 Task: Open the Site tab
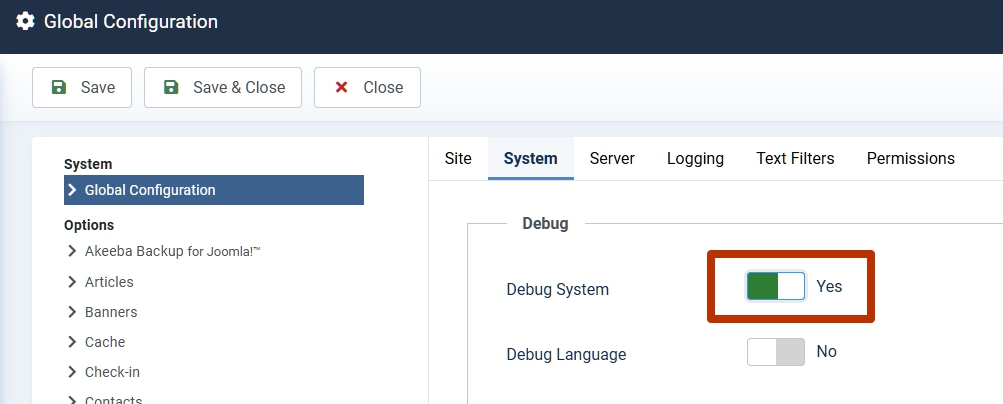458,158
